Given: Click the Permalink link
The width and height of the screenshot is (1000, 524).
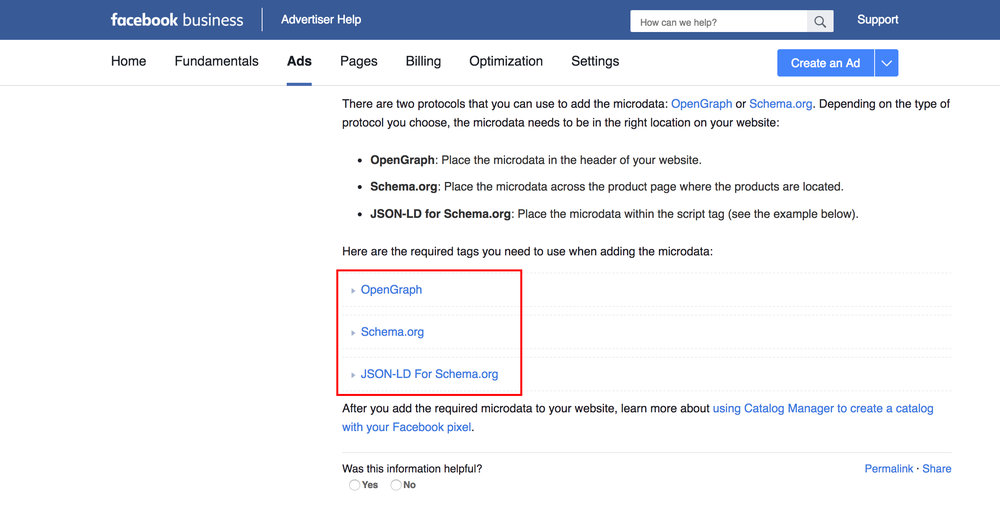Looking at the screenshot, I should pyautogui.click(x=888, y=469).
